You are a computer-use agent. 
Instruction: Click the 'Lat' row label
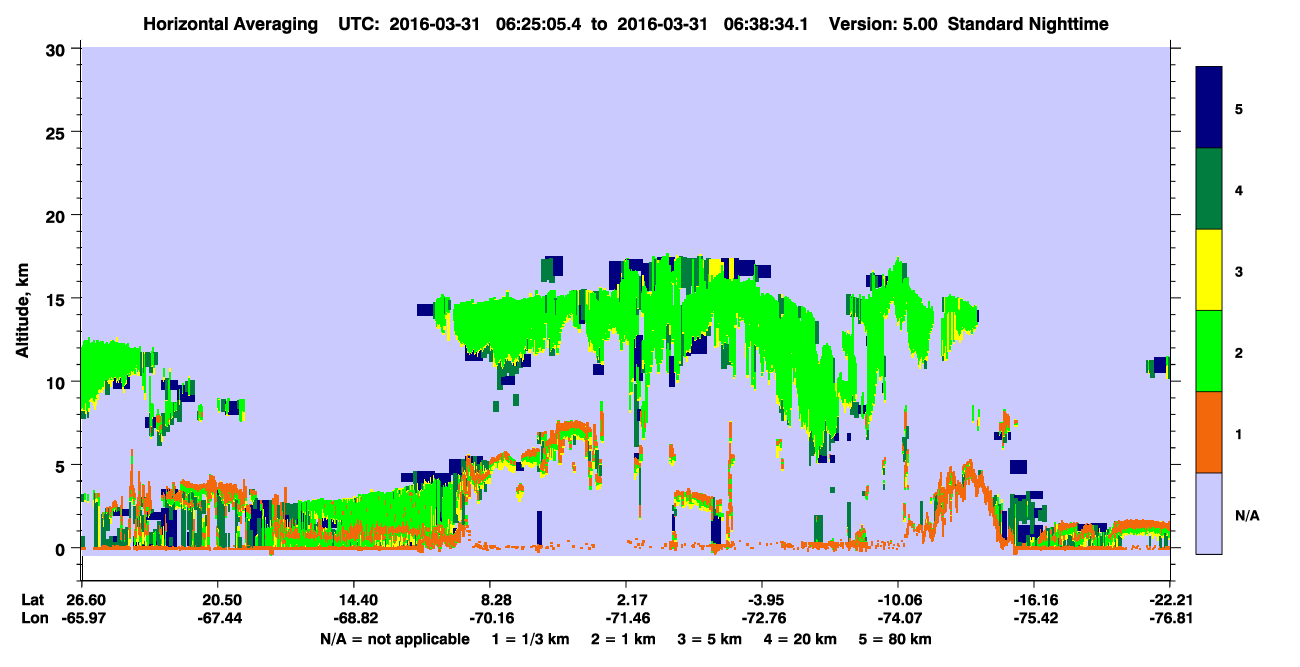pyautogui.click(x=32, y=600)
